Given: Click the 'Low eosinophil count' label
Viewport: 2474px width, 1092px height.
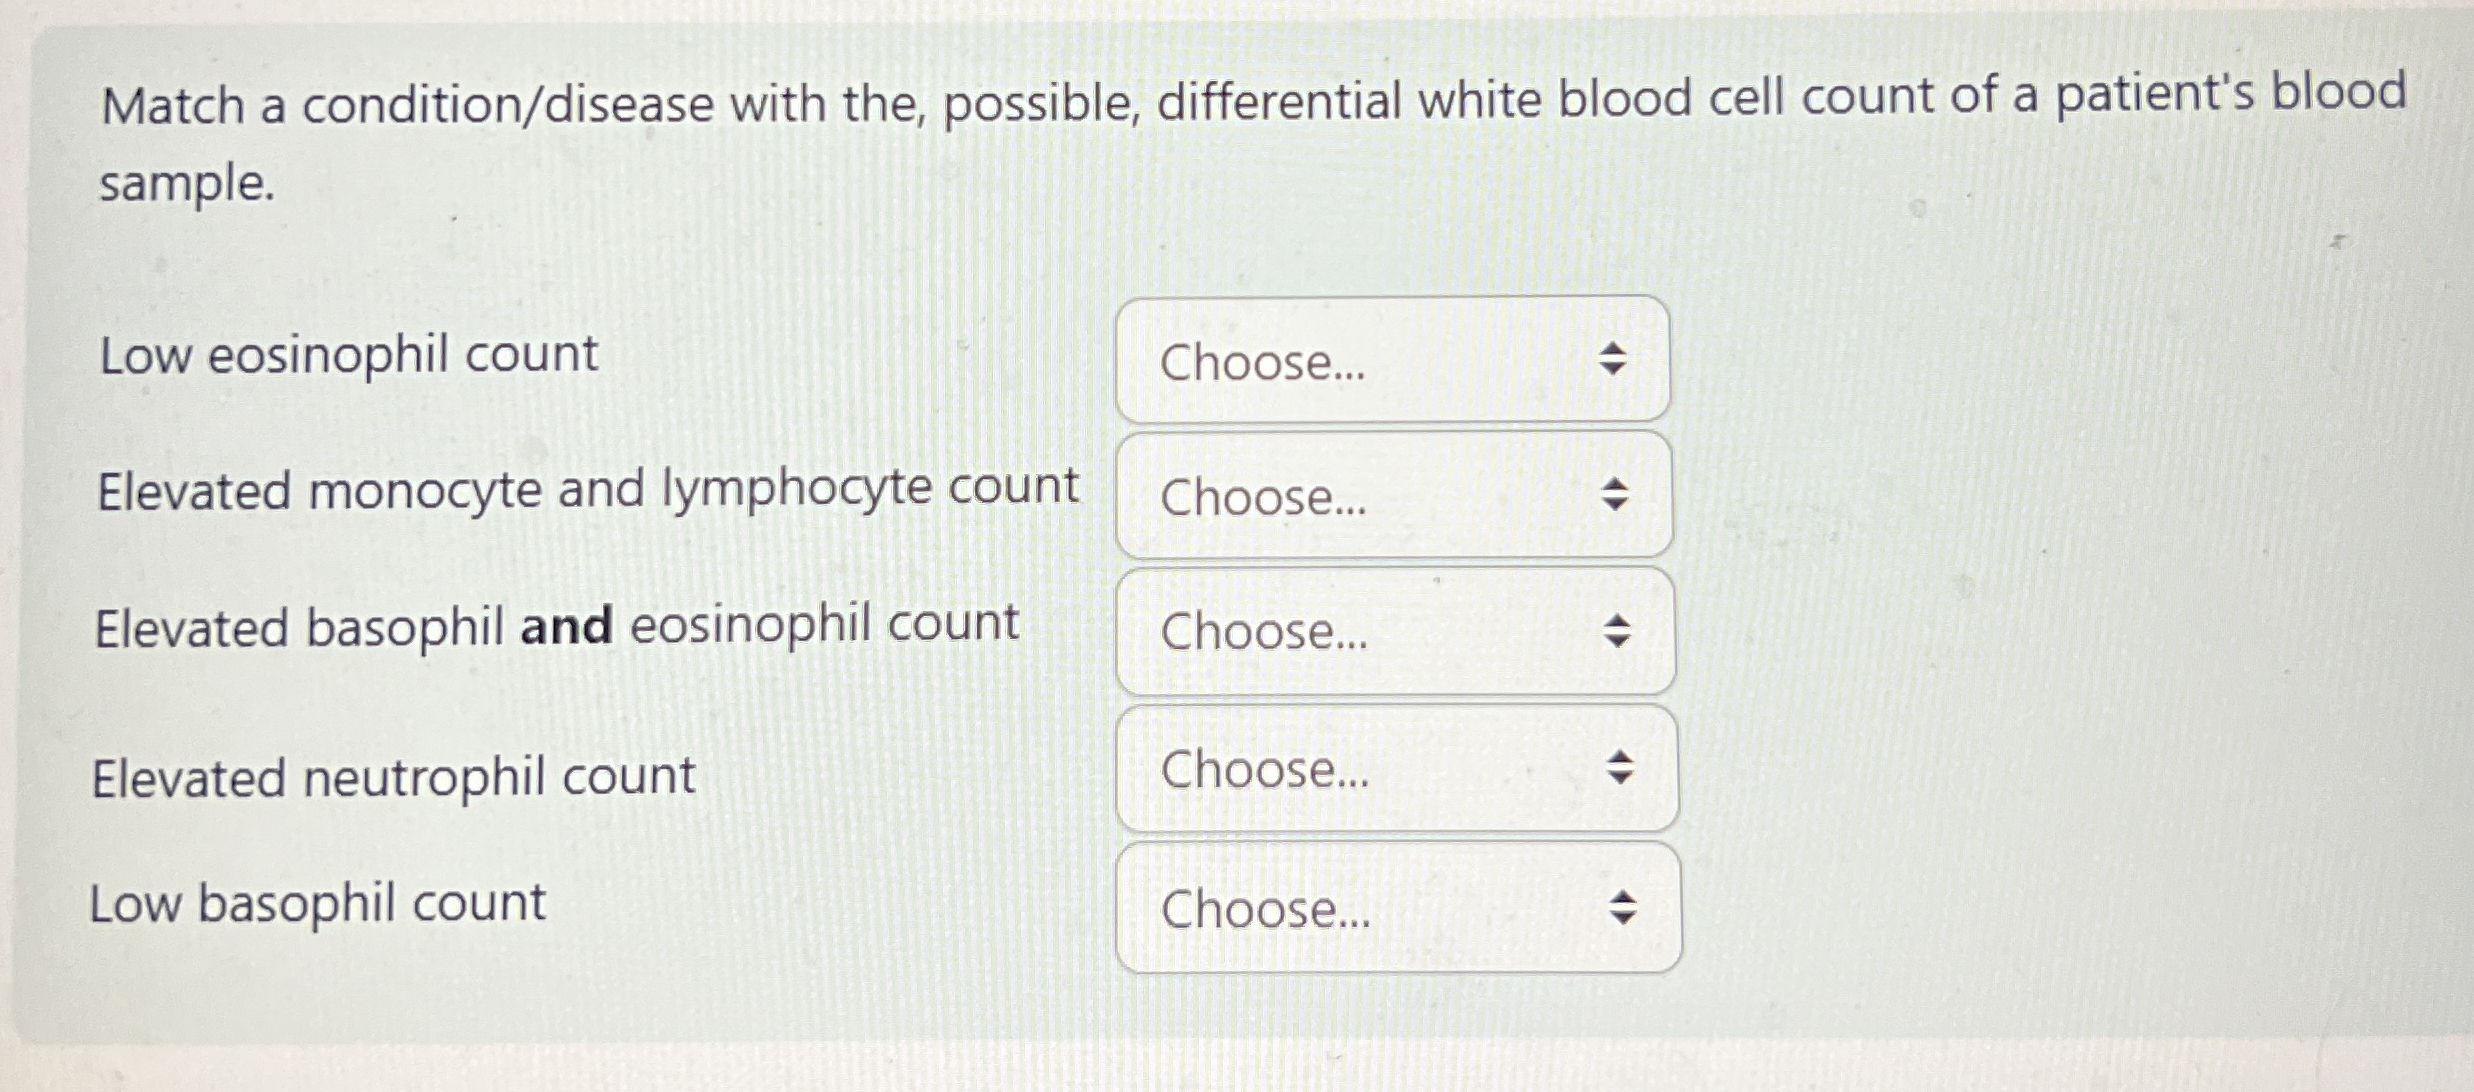Looking at the screenshot, I should point(348,355).
